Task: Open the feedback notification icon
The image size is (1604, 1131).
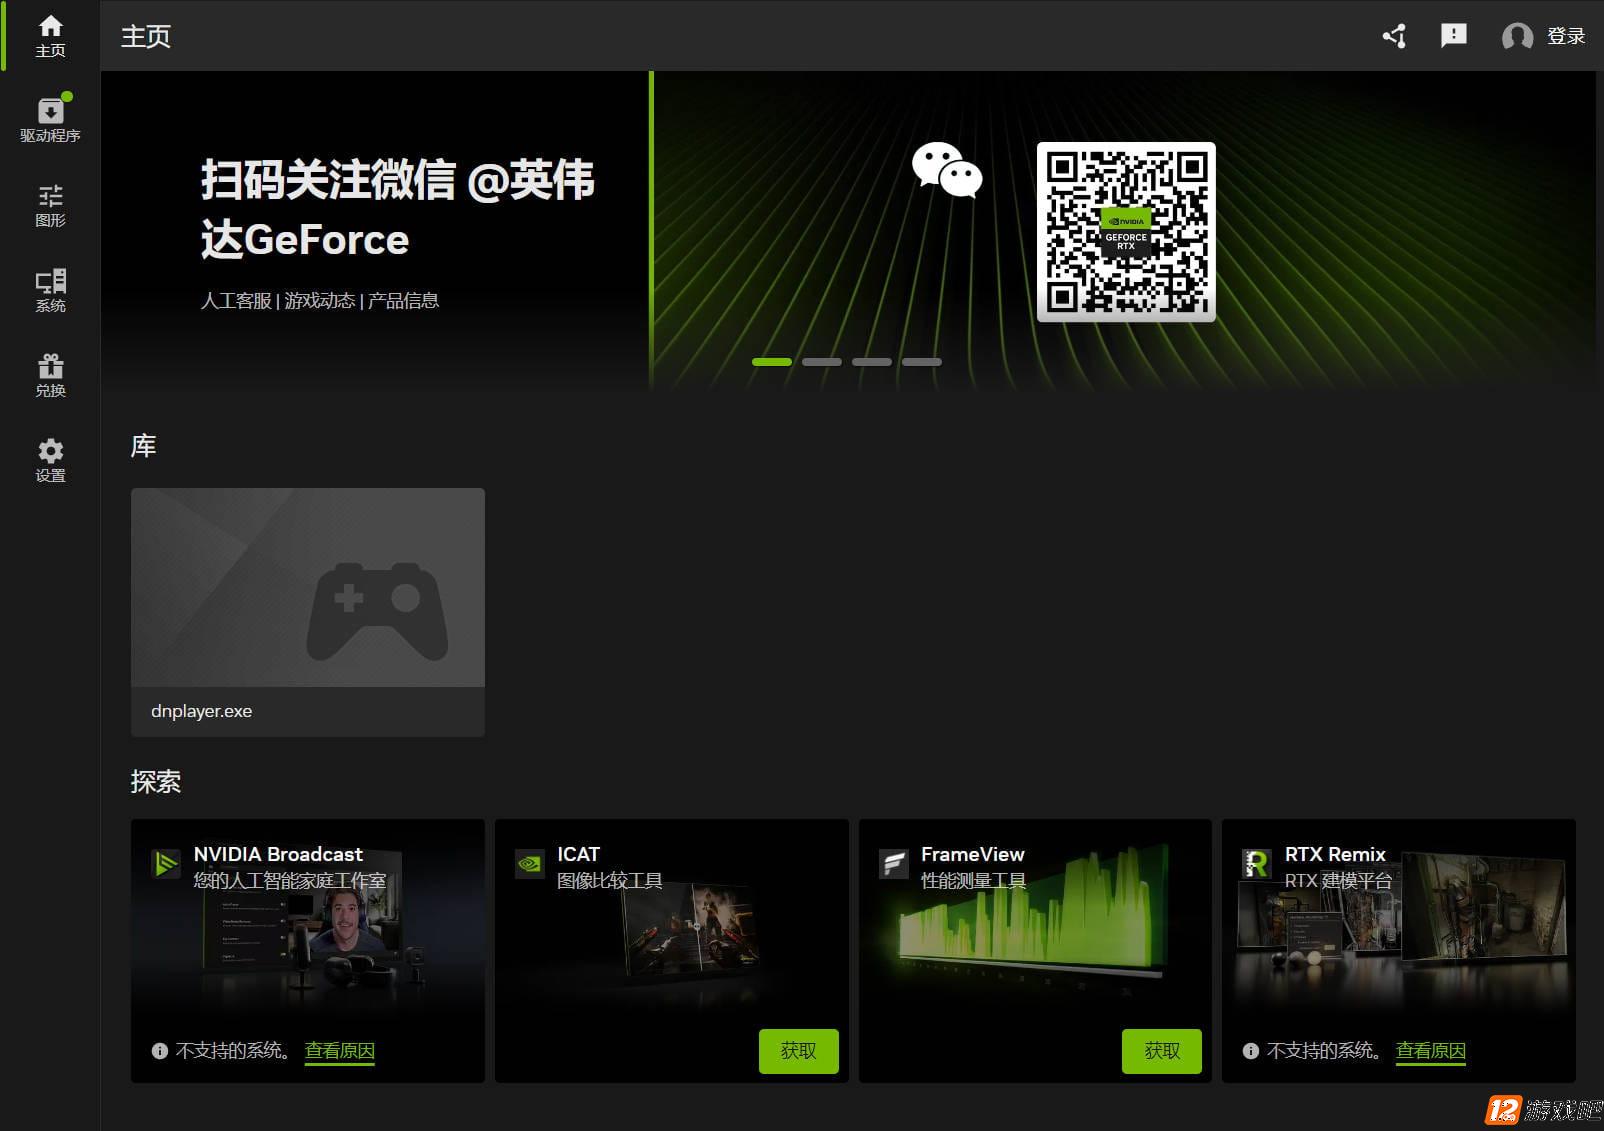Action: pos(1453,36)
